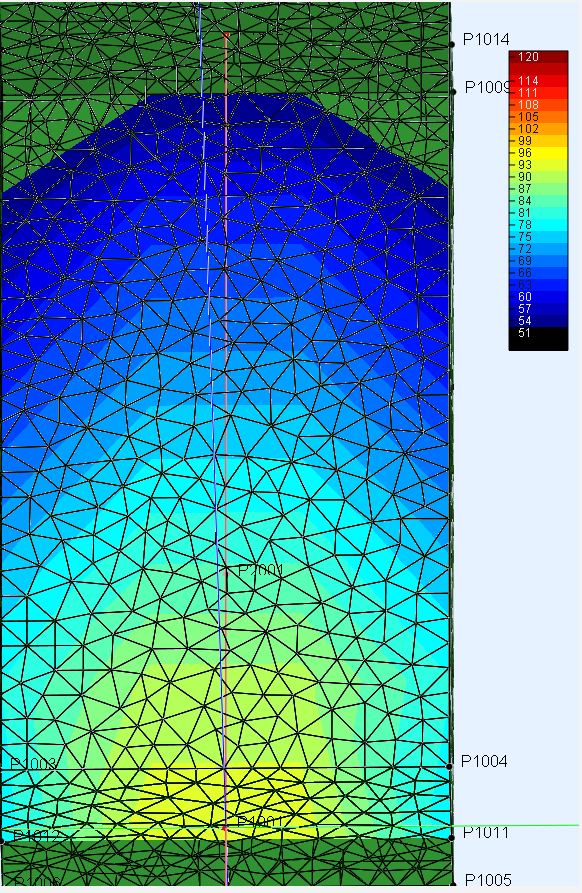
Task: Click the orange 105 legend swatch
Action: [x=539, y=117]
